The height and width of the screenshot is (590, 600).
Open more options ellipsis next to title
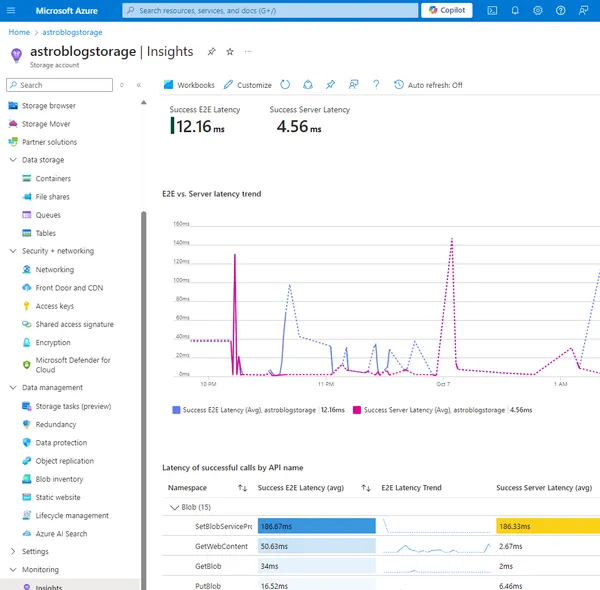248,51
